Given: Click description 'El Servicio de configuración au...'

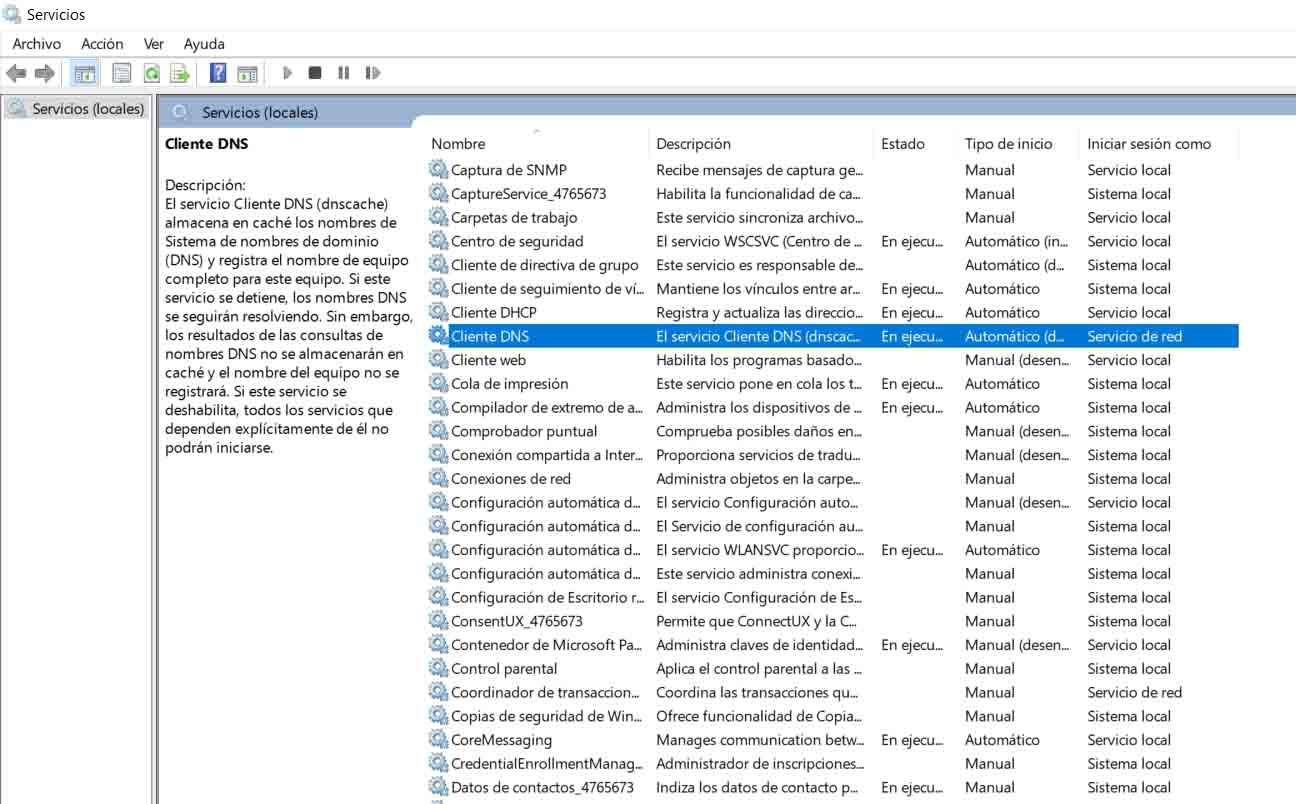Looking at the screenshot, I should click(759, 526).
